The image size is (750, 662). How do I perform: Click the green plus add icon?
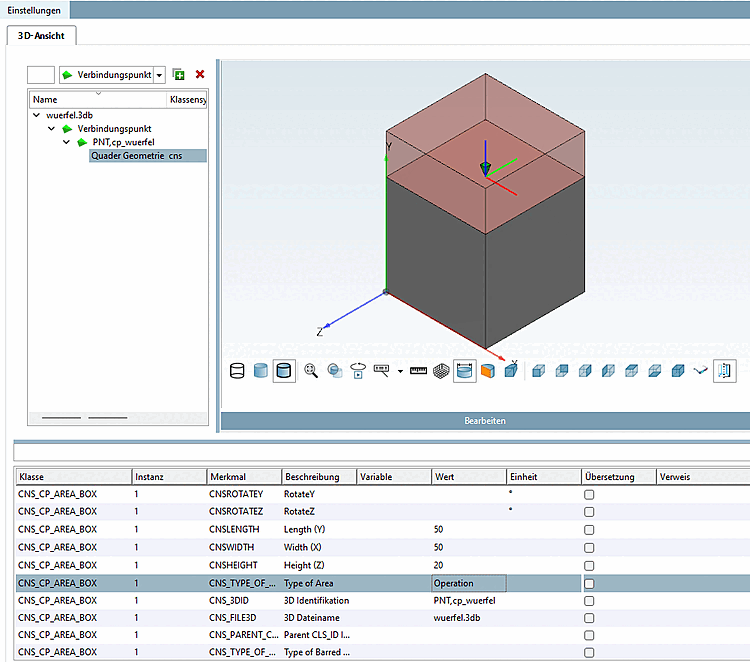click(178, 75)
